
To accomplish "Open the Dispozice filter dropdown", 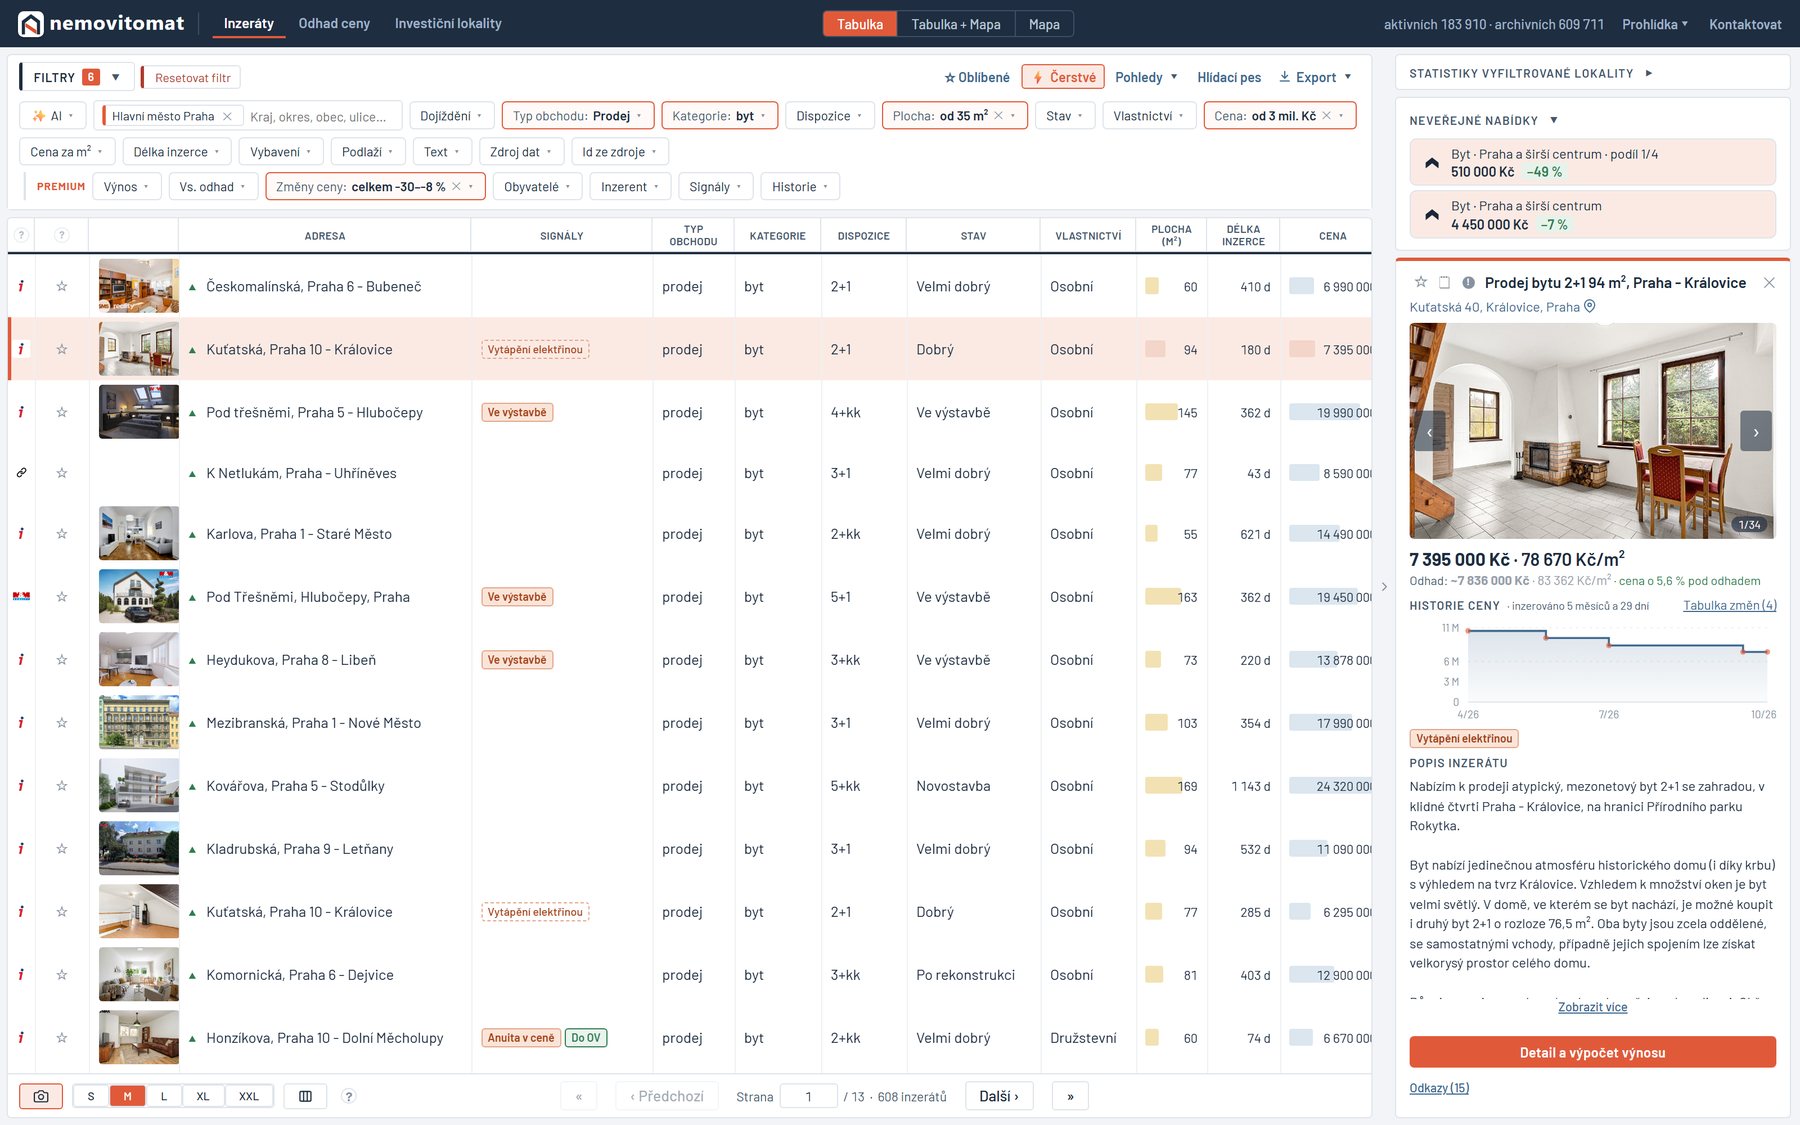I will click(x=830, y=116).
